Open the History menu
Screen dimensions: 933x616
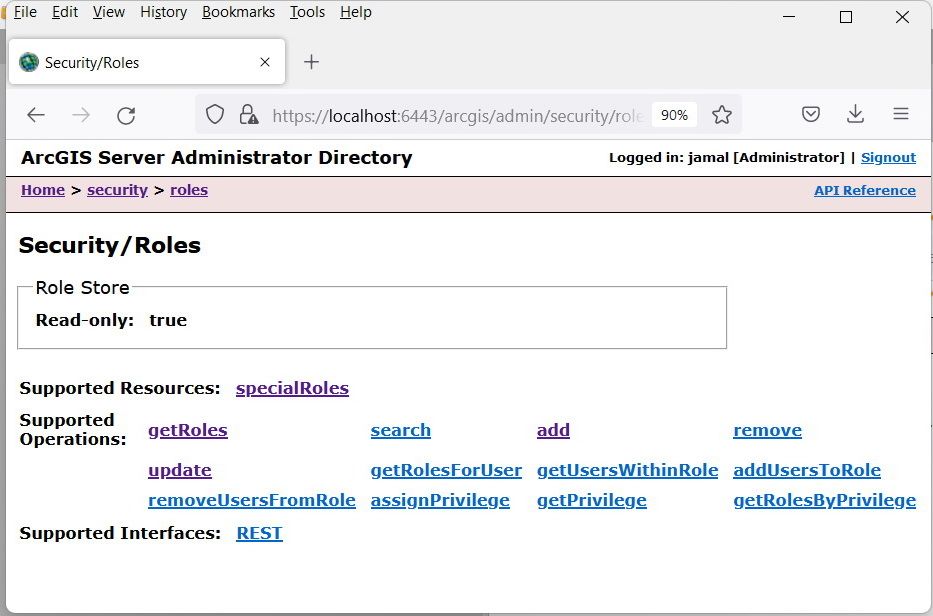tap(163, 12)
